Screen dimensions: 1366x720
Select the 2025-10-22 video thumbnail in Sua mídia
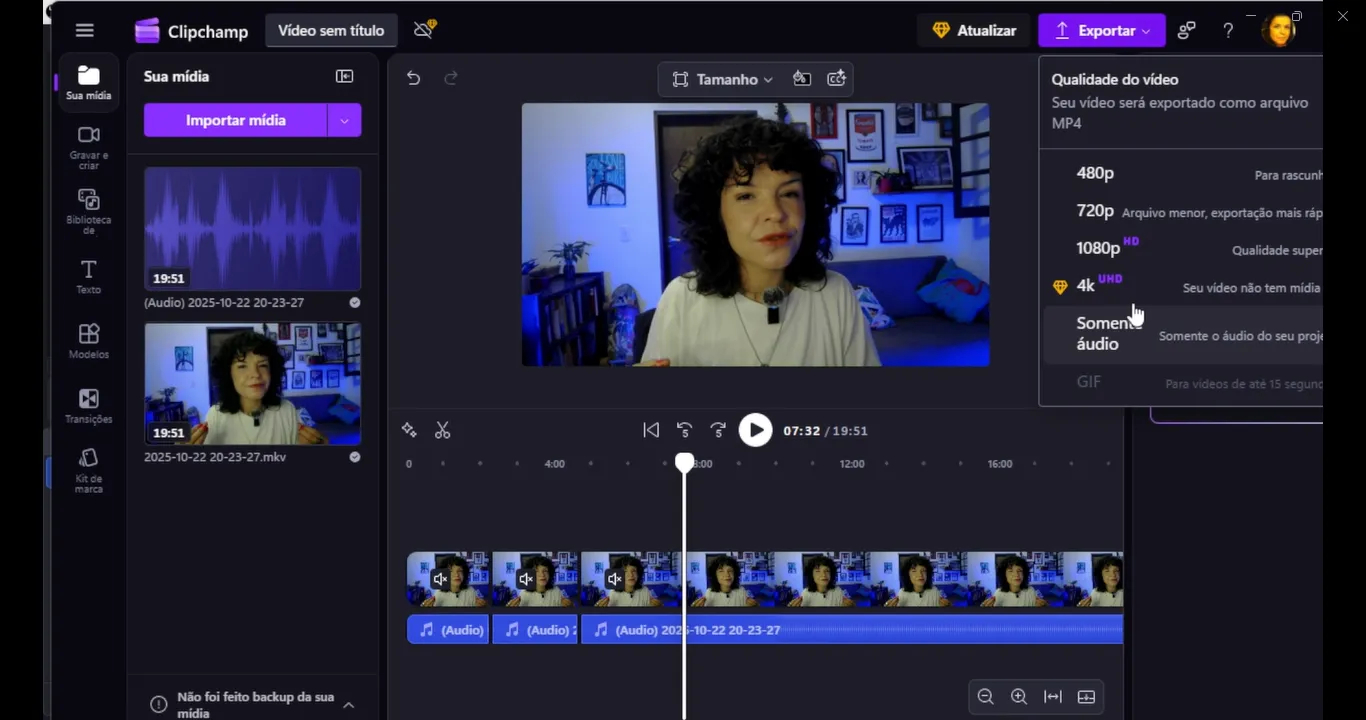click(x=252, y=384)
